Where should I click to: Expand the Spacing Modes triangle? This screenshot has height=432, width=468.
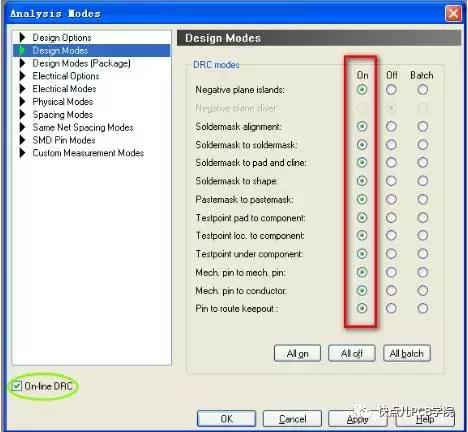(x=22, y=114)
